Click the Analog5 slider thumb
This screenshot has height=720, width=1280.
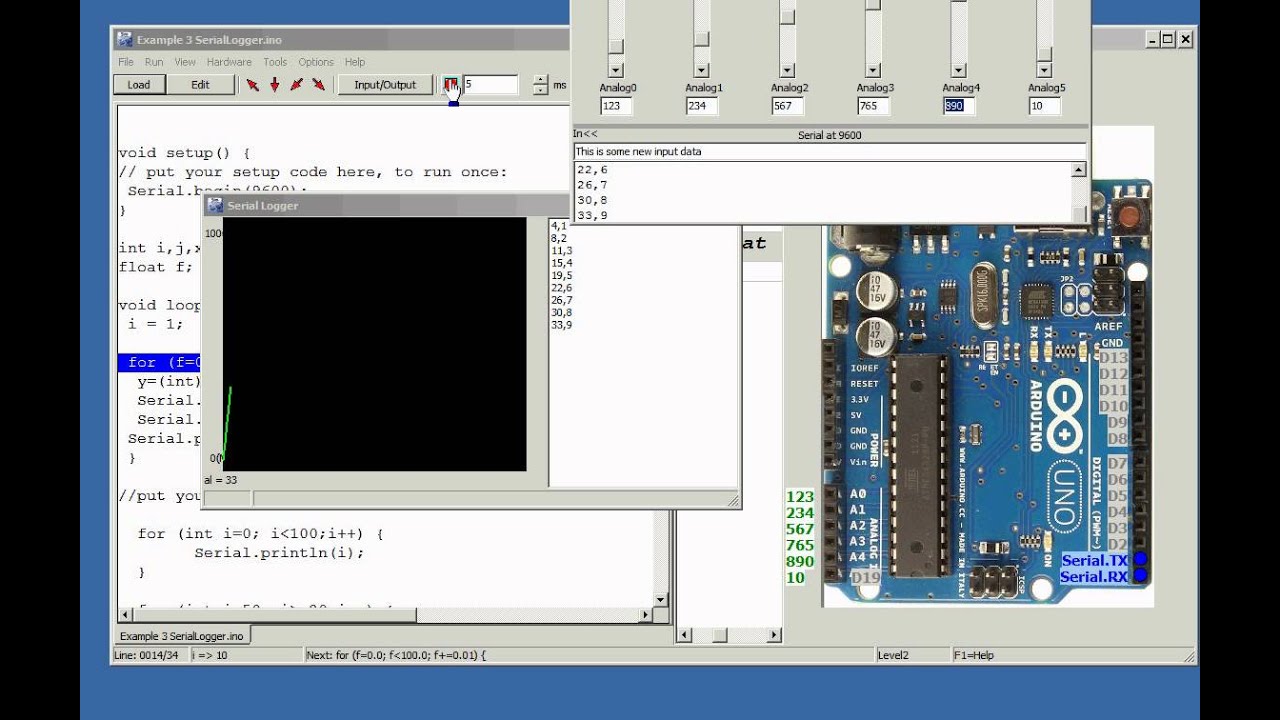pos(1045,54)
